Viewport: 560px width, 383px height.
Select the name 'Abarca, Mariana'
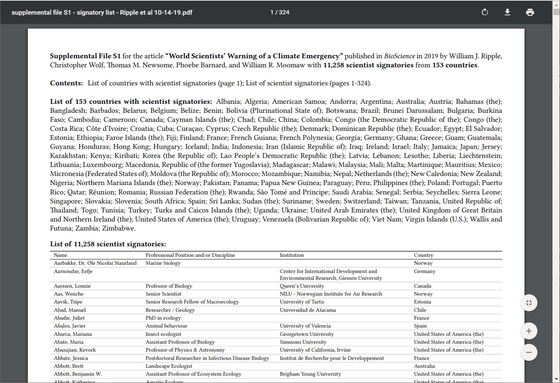pos(72,334)
